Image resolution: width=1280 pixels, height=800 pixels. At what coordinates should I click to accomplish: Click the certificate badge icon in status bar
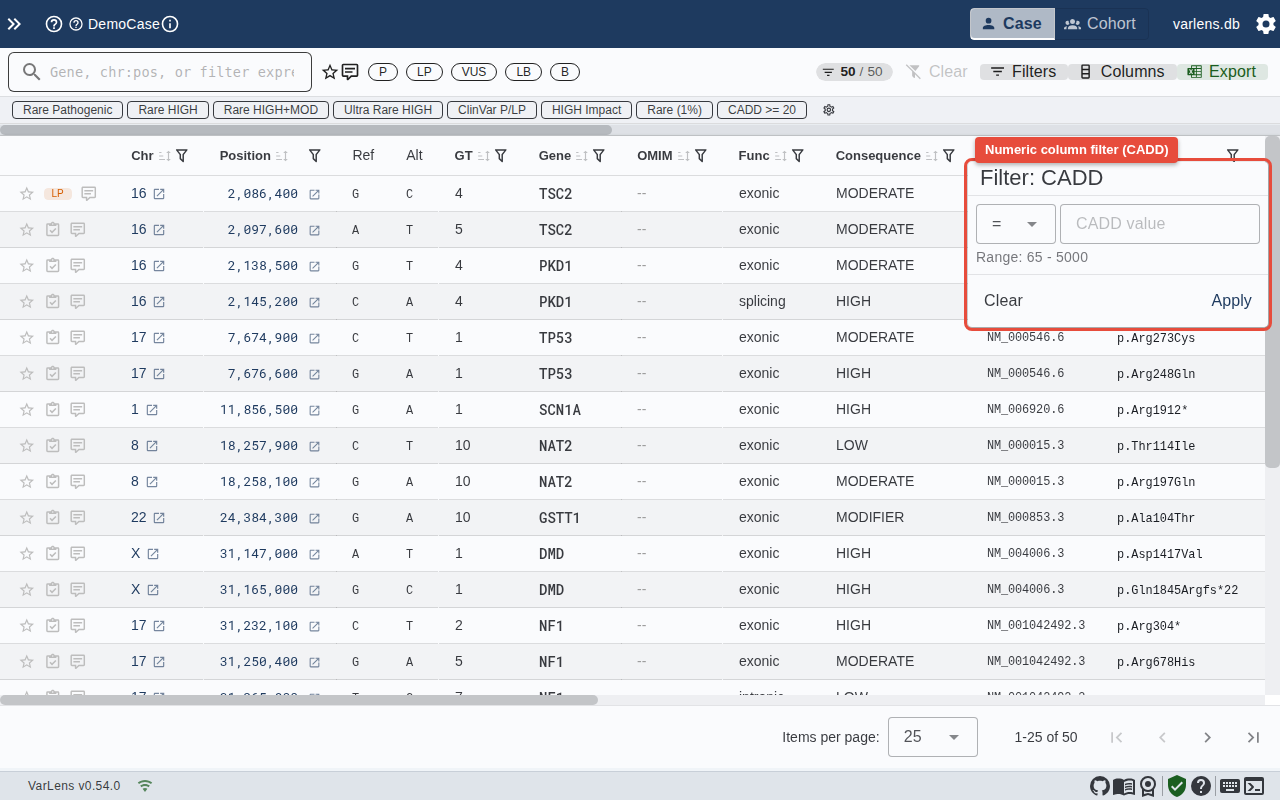1148,786
